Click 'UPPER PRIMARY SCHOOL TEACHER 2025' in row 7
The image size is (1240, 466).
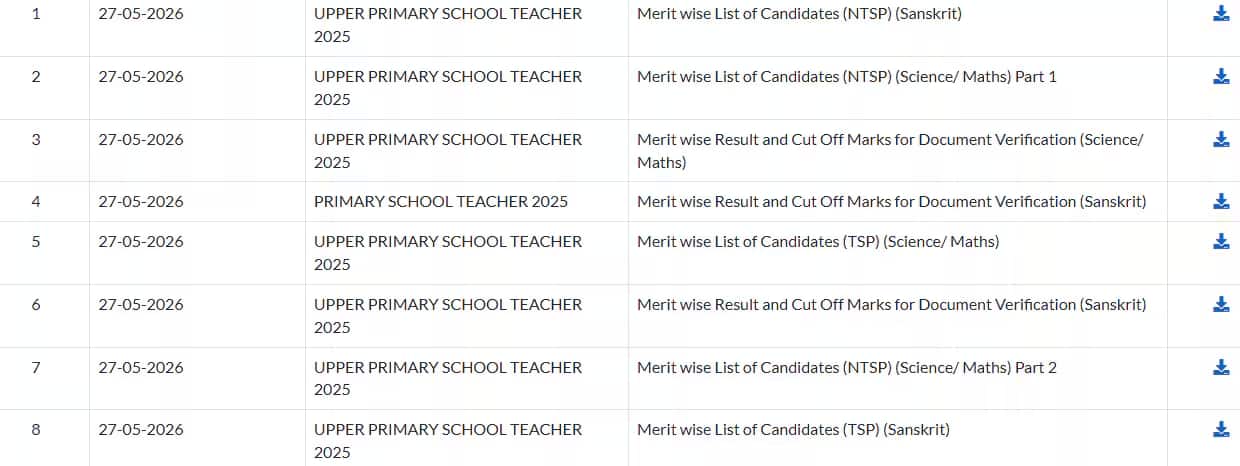pyautogui.click(x=448, y=378)
